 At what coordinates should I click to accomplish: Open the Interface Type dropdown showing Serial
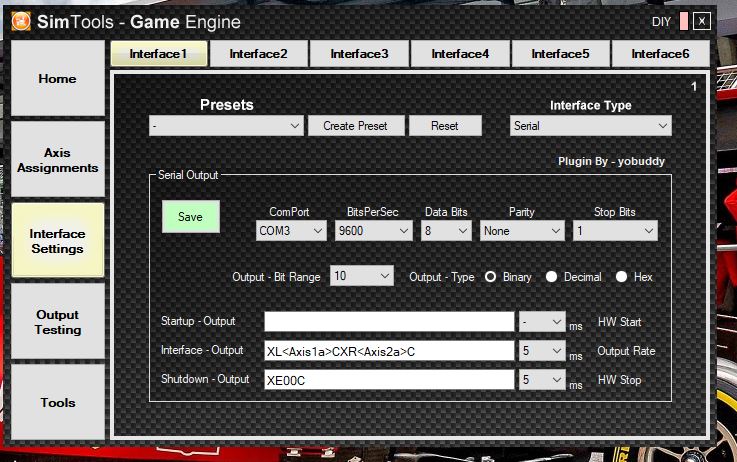590,126
